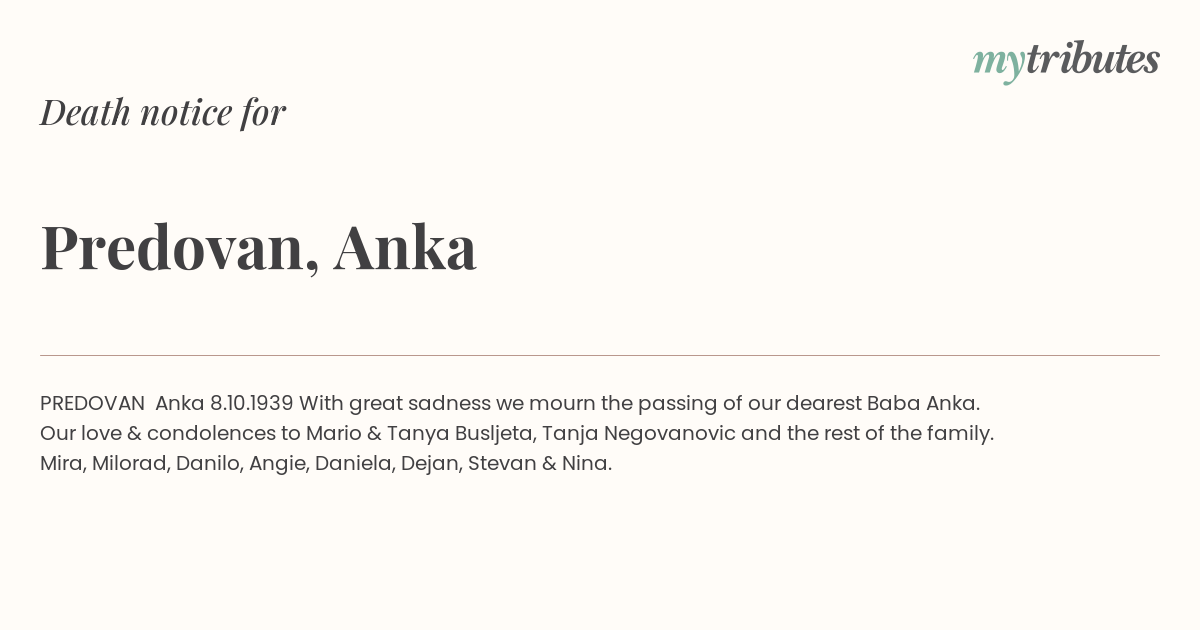This screenshot has width=1200, height=630.
Task: Click the horizontal divider line
Action: point(600,355)
